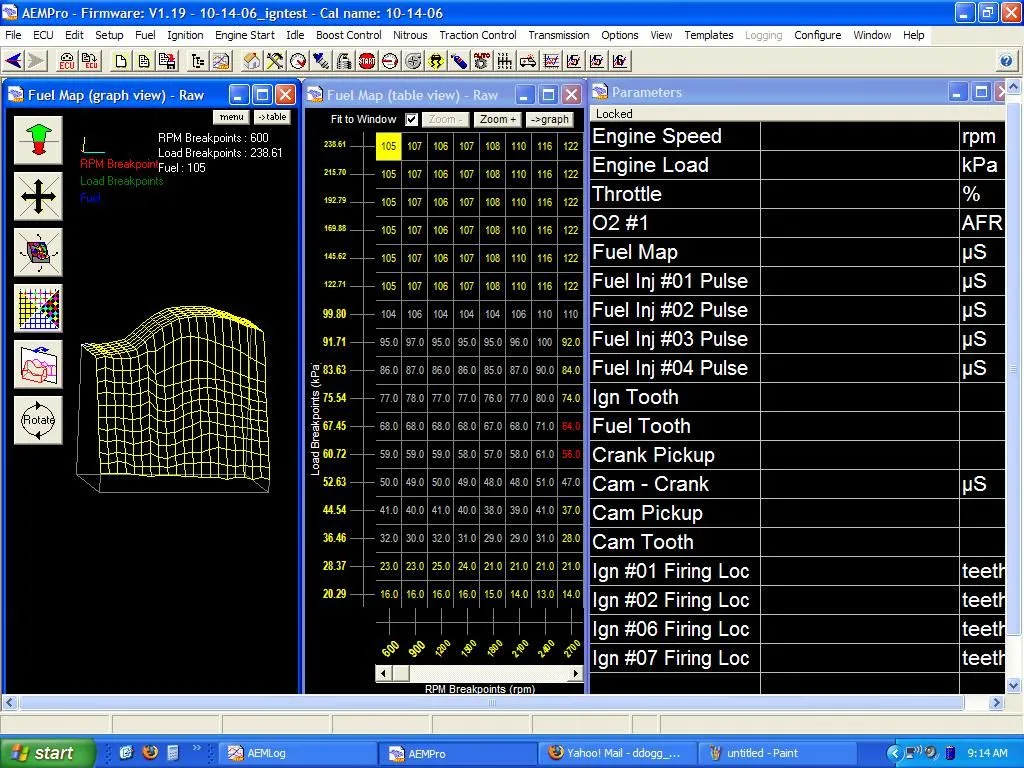1024x768 pixels.
Task: Click the grid surface style icon
Action: click(x=37, y=308)
